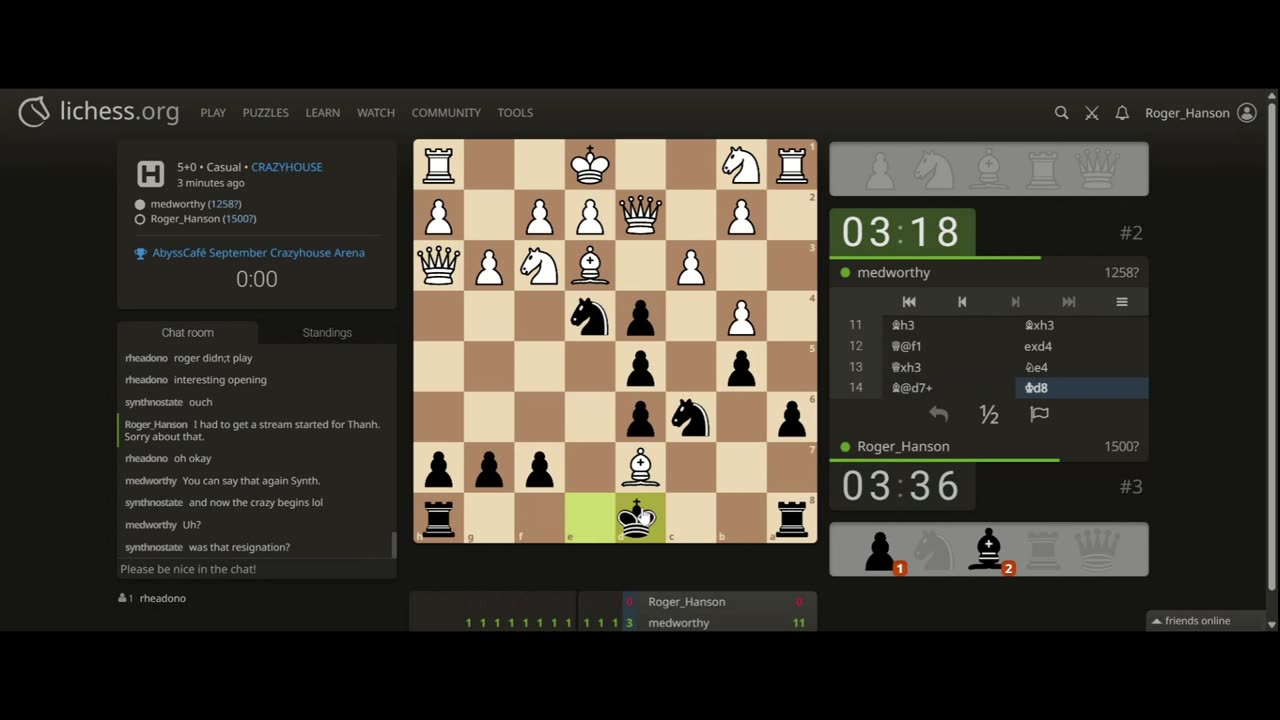This screenshot has height=720, width=1280.
Task: Select move 11 ♗h3 in move list
Action: pyautogui.click(x=948, y=325)
